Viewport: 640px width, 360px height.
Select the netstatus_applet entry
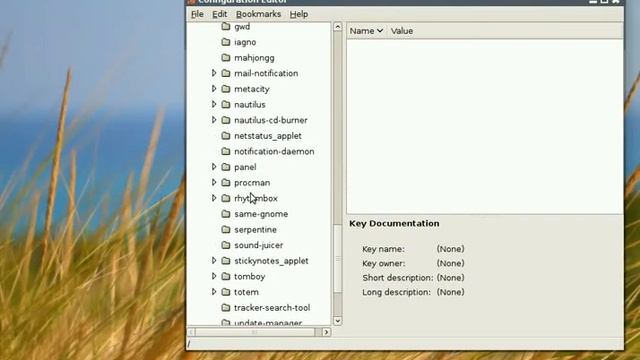(x=268, y=136)
